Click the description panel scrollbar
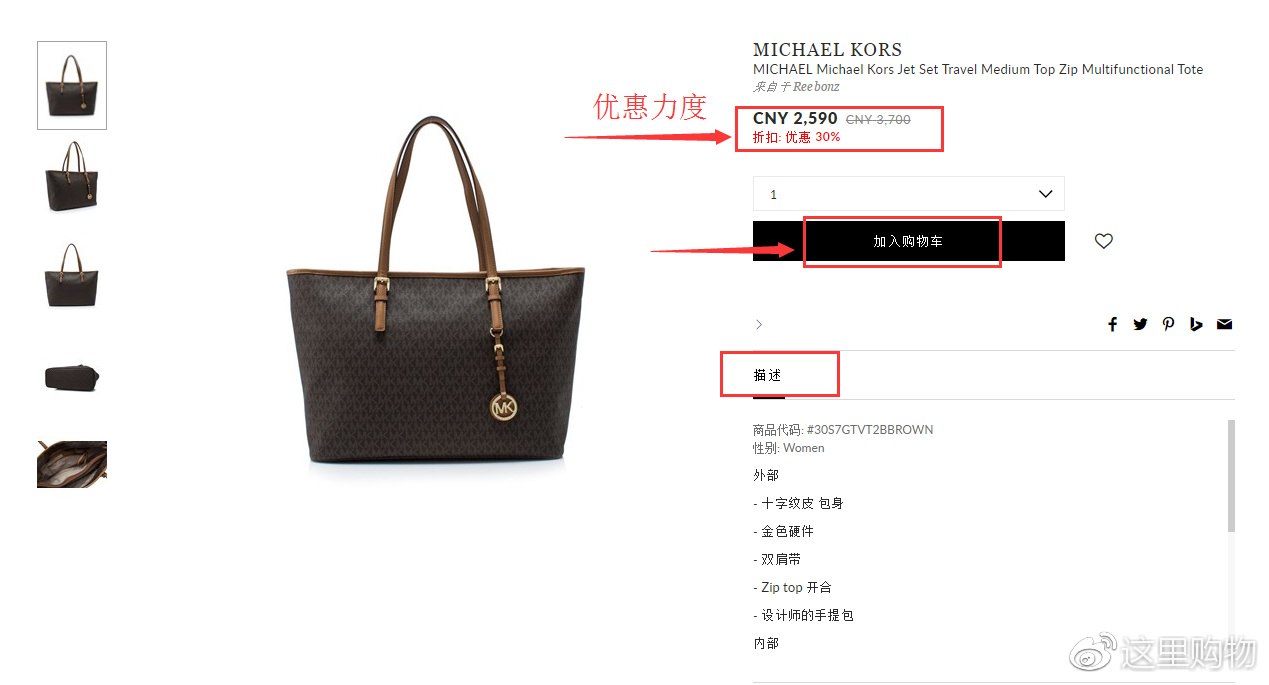 pos(1231,476)
